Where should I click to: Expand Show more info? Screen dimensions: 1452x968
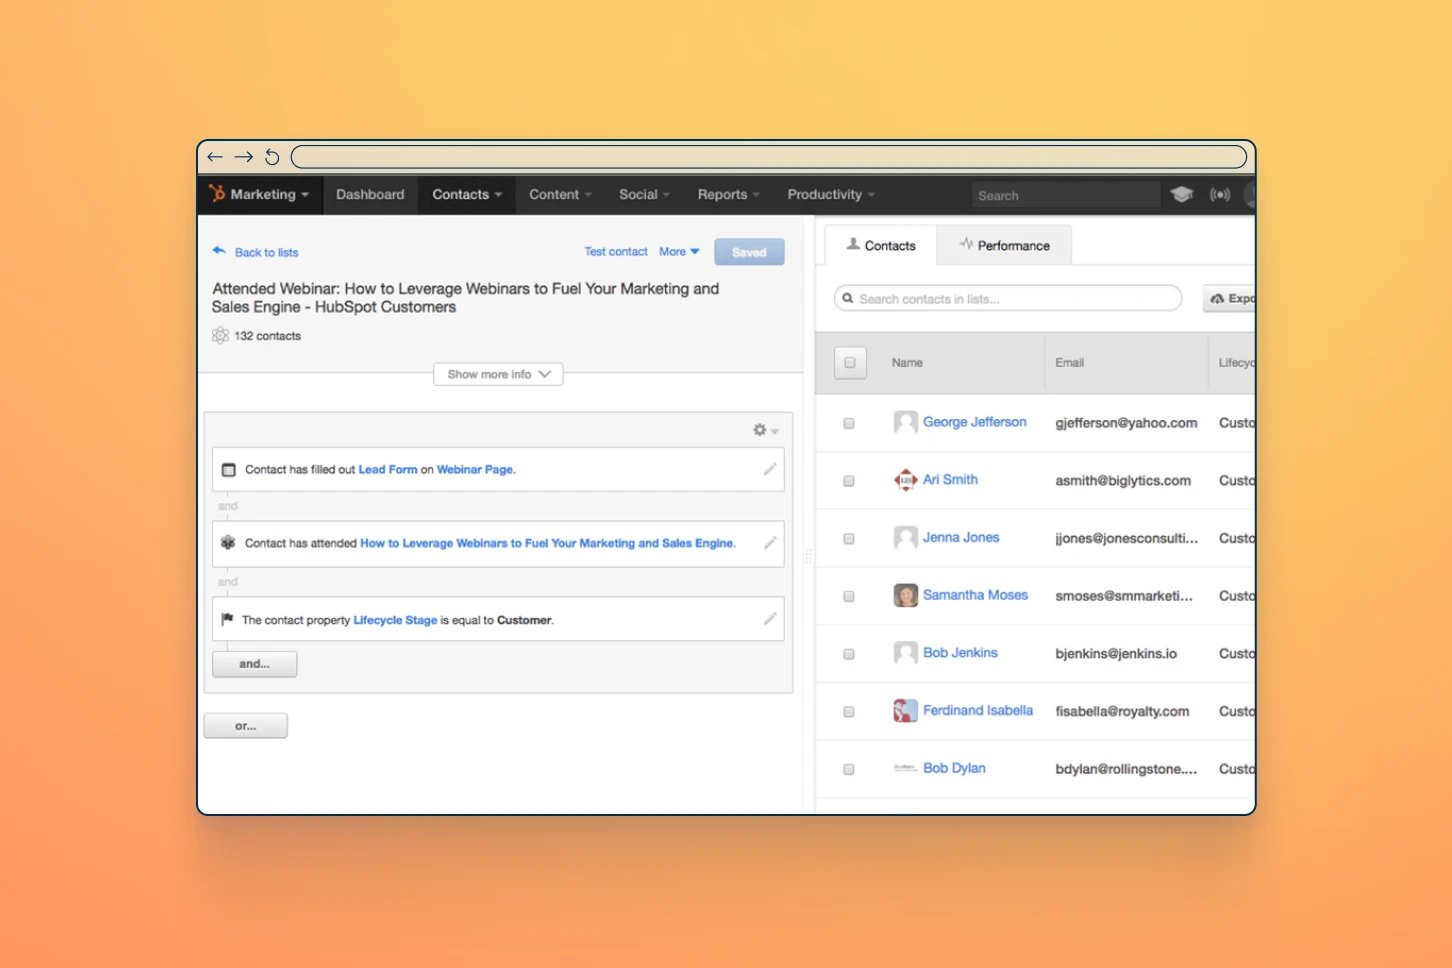498,374
